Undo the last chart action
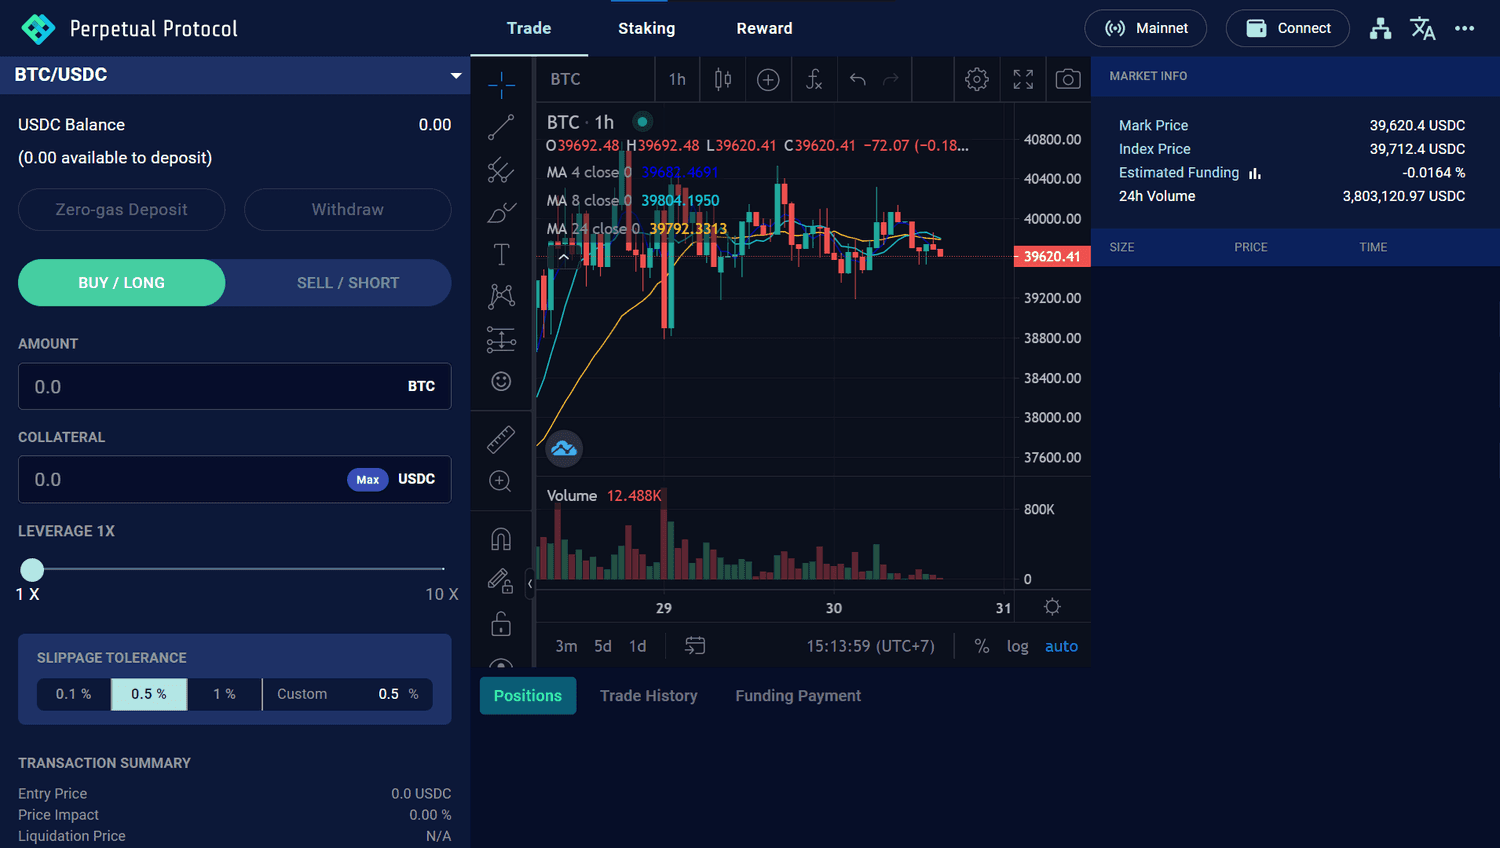The height and width of the screenshot is (848, 1500). pyautogui.click(x=857, y=79)
